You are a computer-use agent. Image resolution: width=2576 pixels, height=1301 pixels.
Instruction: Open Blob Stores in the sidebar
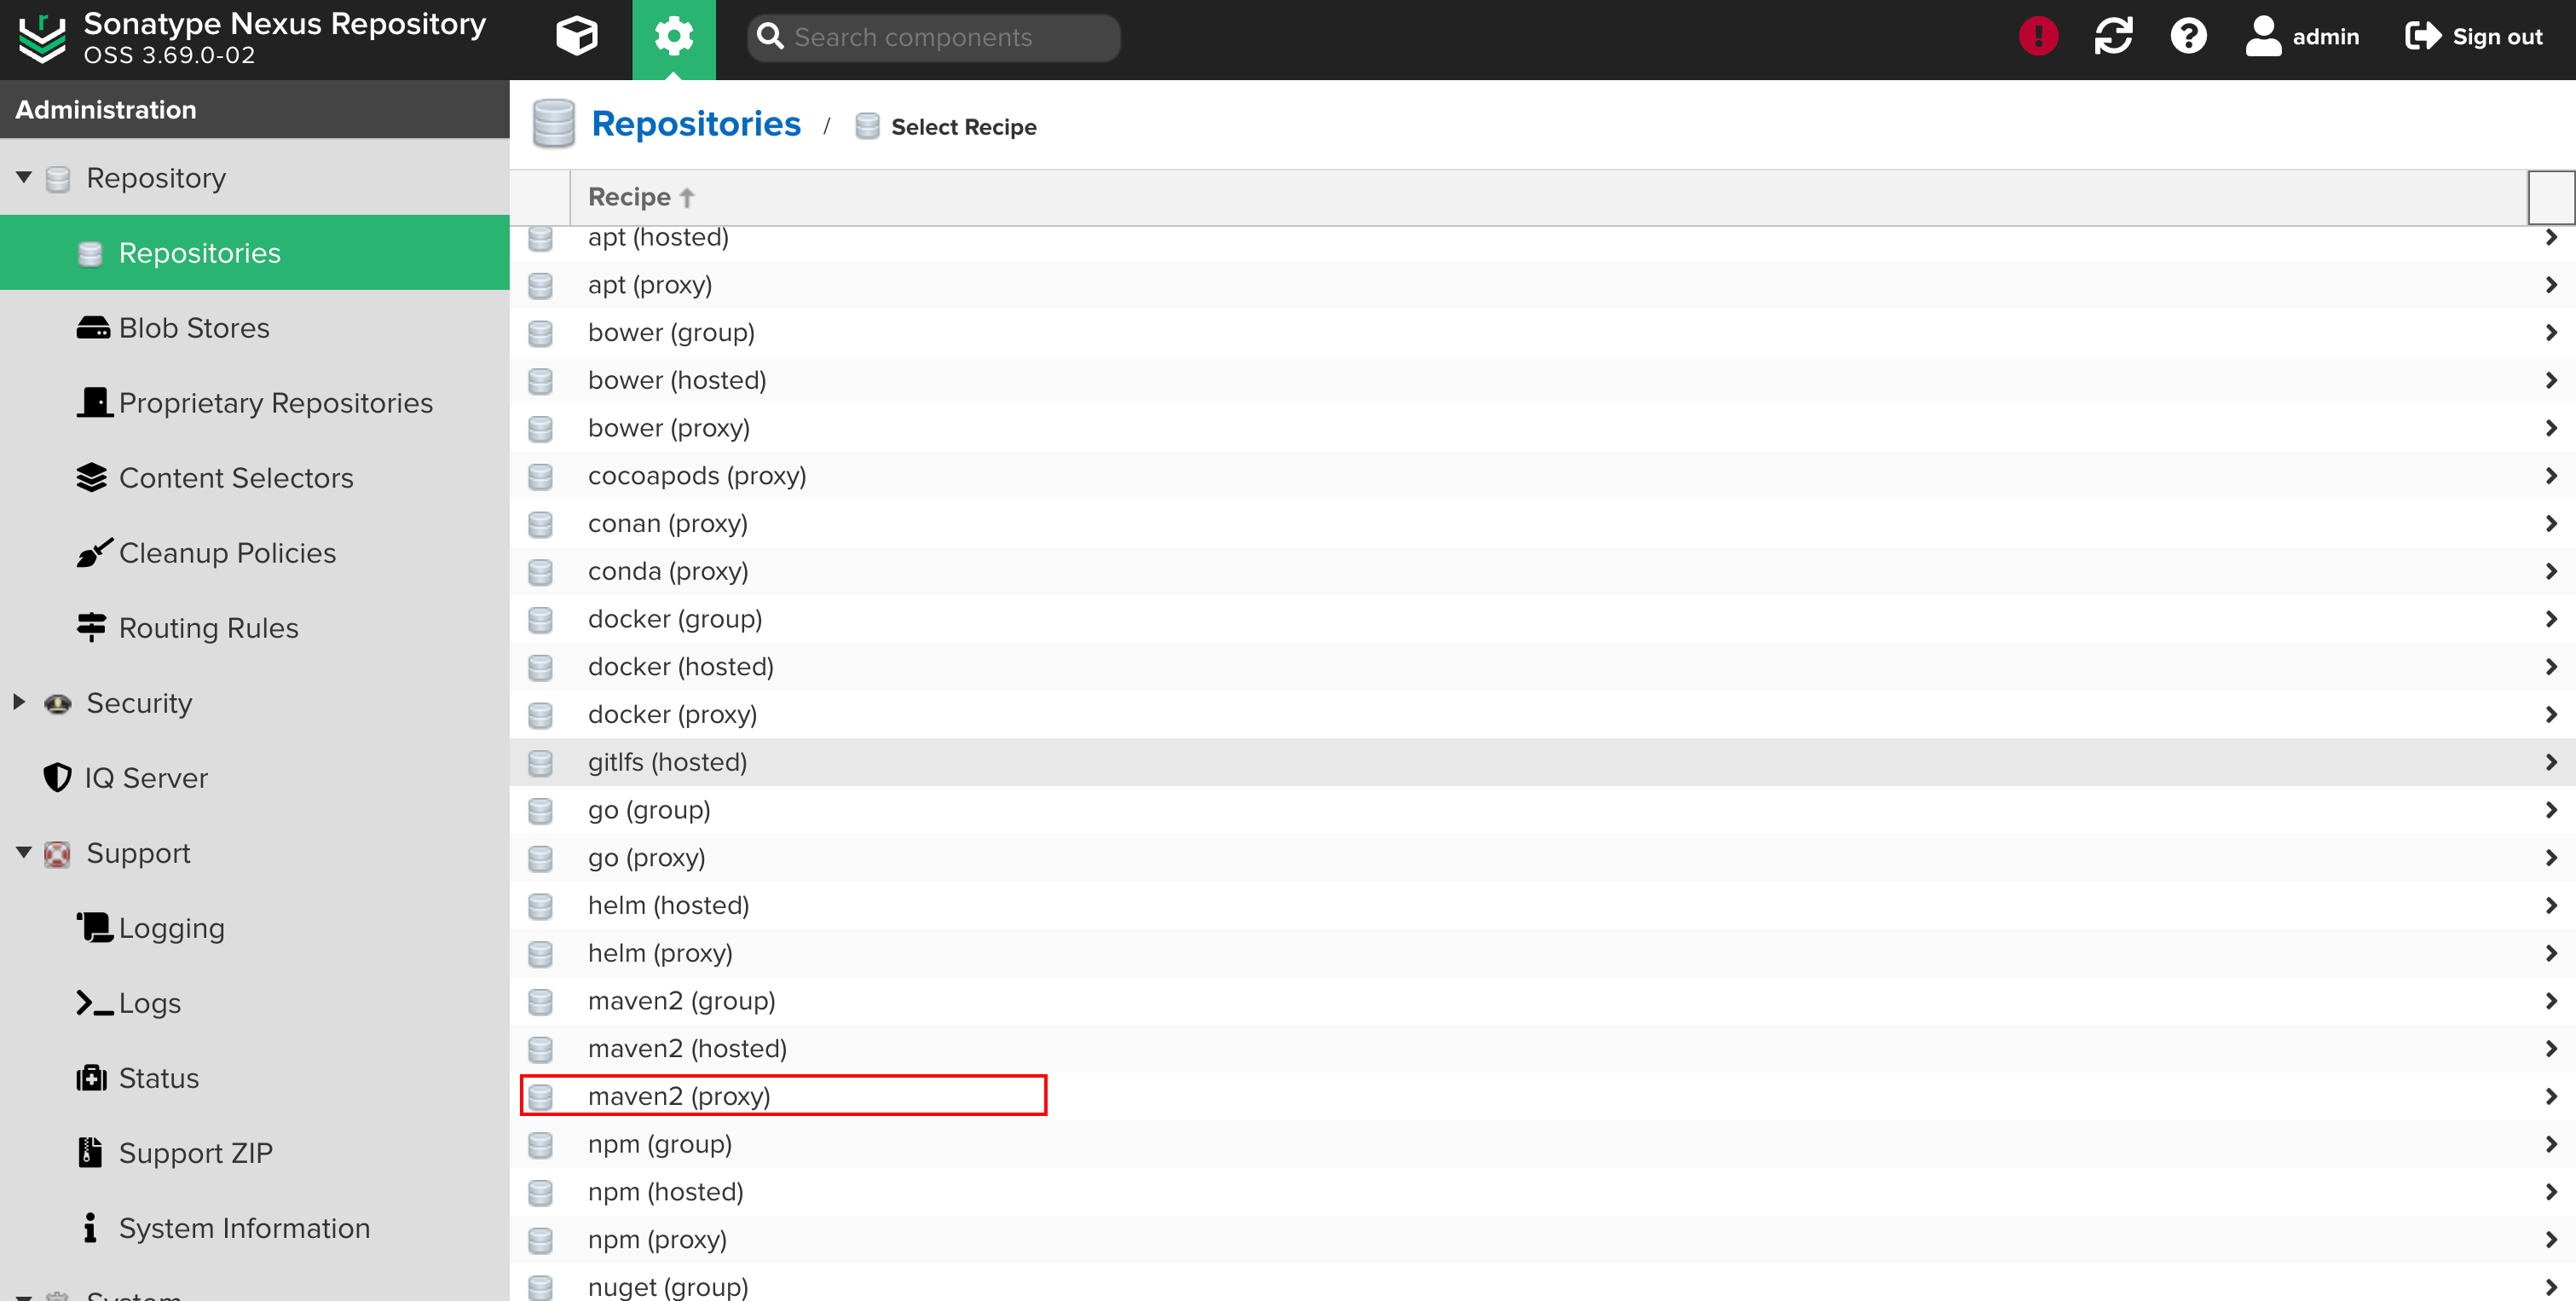pyautogui.click(x=194, y=328)
